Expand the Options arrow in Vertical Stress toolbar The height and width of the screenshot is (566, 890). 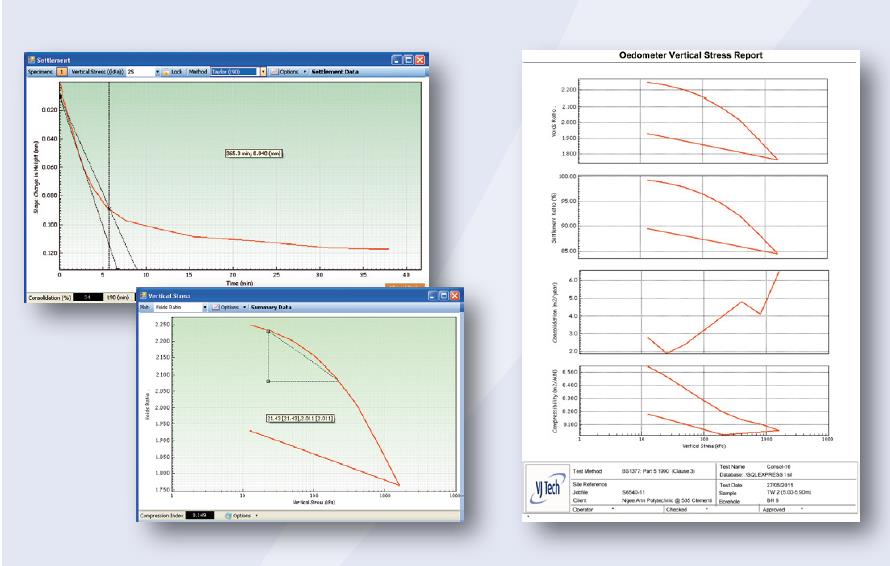click(x=245, y=307)
